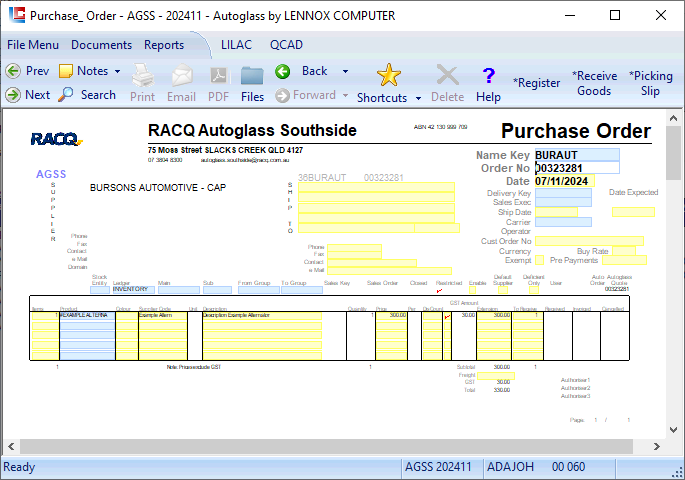Toggle the Enable checkbox
Image resolution: width=685 pixels, height=480 pixels.
pos(472,290)
